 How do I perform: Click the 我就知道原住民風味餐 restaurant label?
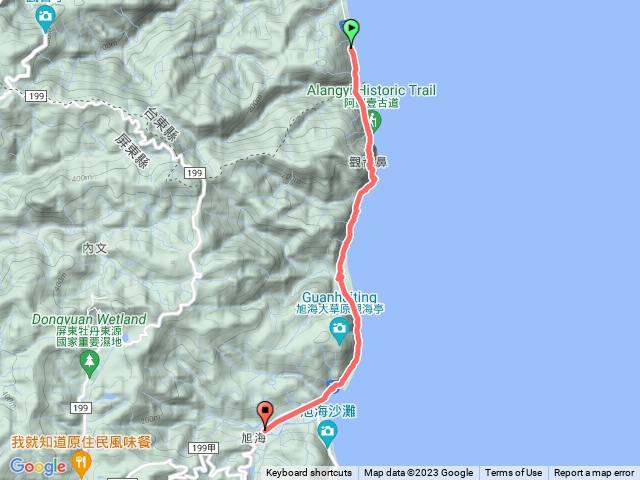point(81,442)
